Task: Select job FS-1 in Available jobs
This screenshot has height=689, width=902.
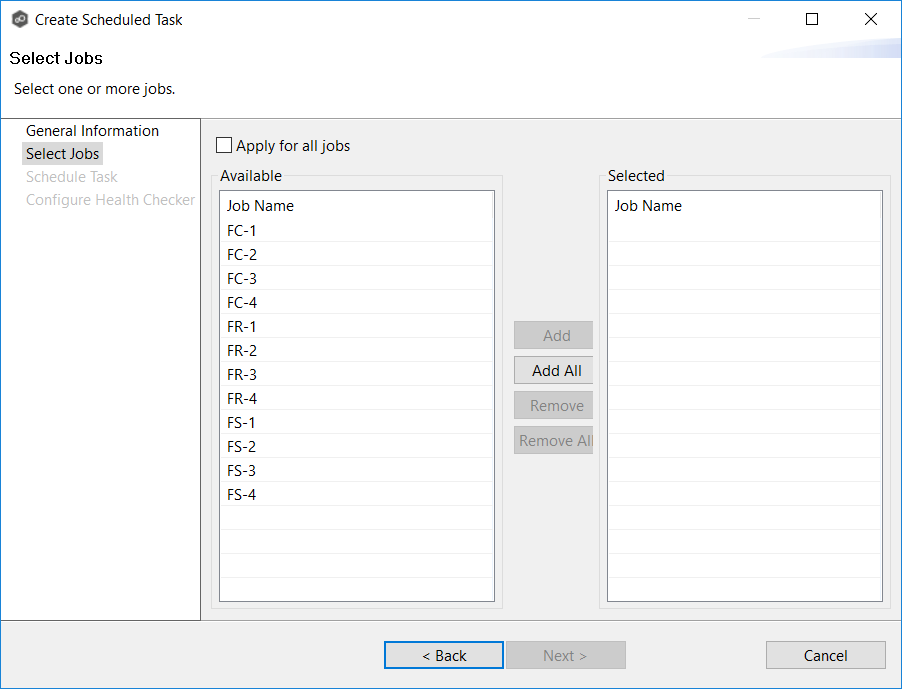Action: pyautogui.click(x=241, y=422)
